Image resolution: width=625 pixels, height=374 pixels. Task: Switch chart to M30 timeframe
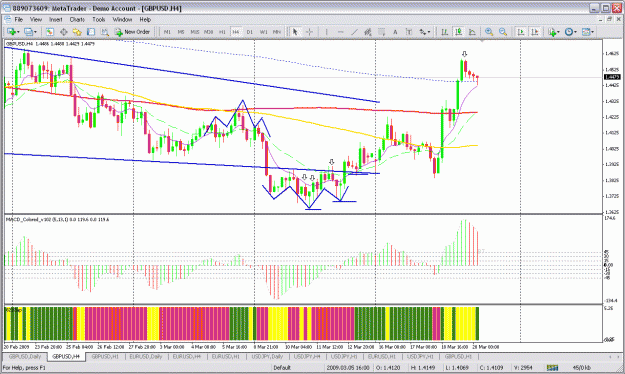pos(208,32)
